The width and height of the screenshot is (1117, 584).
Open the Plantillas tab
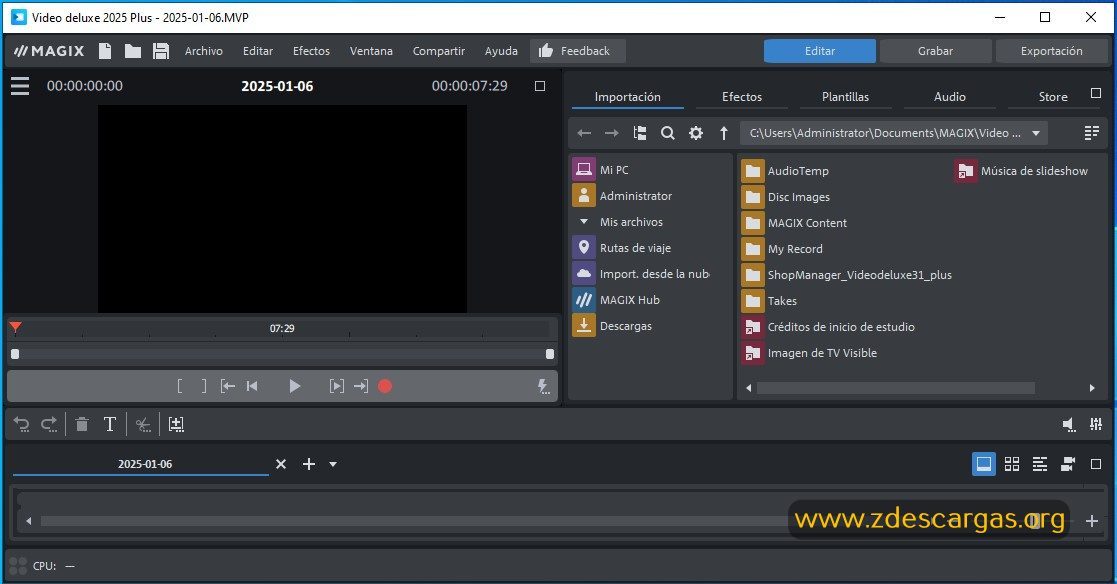[846, 97]
